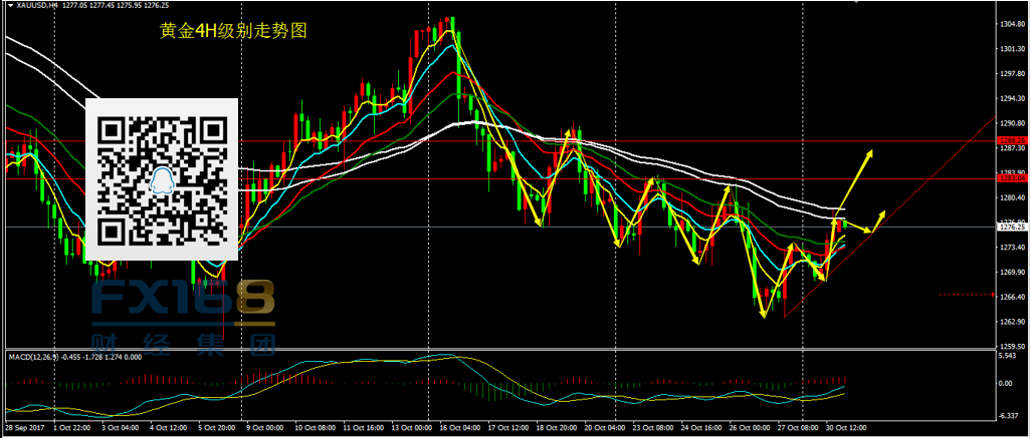
Task: Click the small yellow arrow head near 1276.25
Action: pyautogui.click(x=881, y=214)
